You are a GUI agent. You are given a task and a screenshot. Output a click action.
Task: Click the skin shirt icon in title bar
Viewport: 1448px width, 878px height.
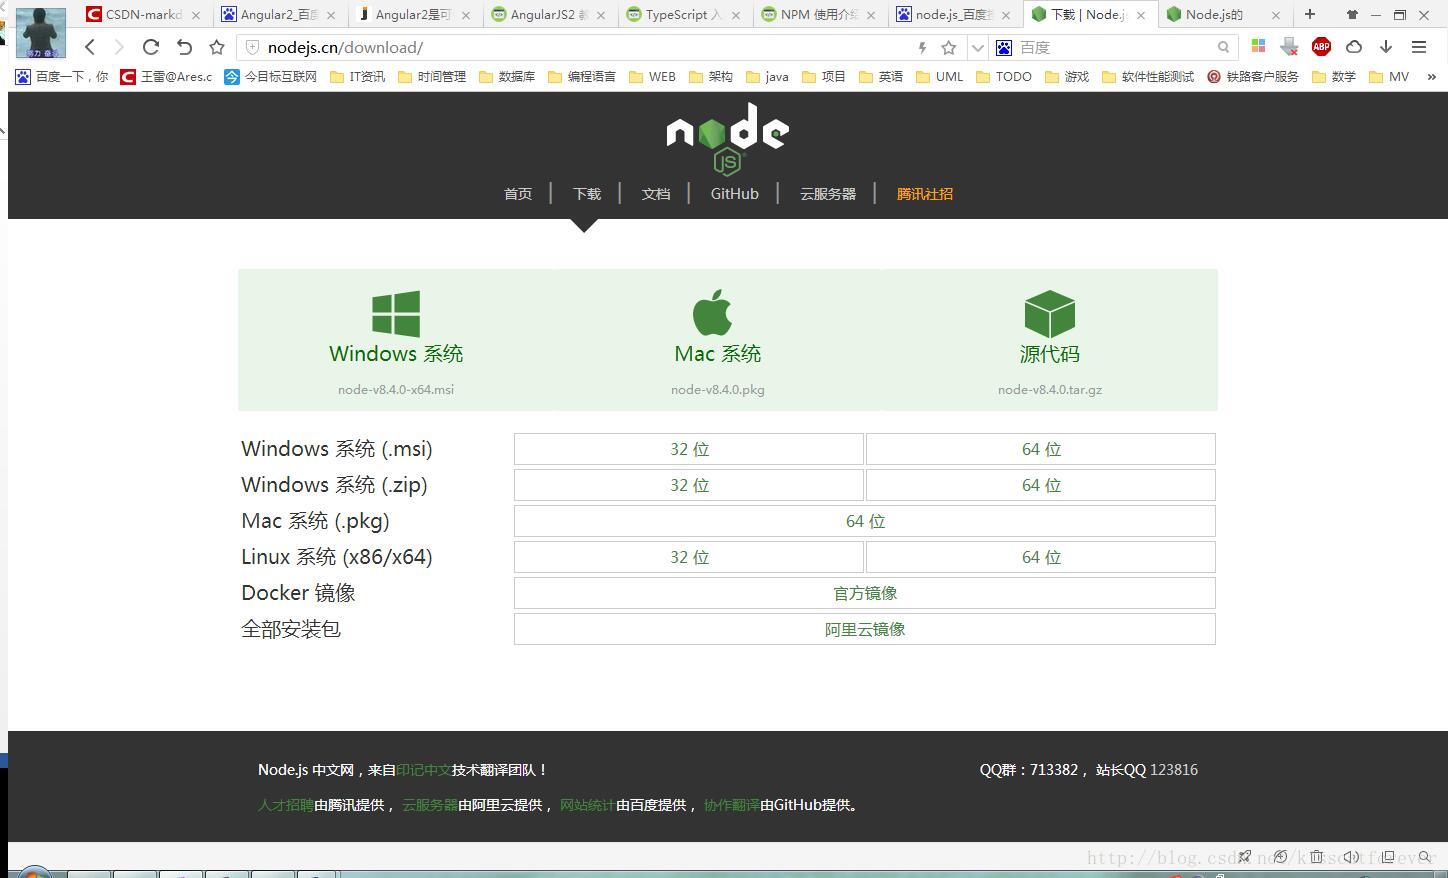[1352, 15]
